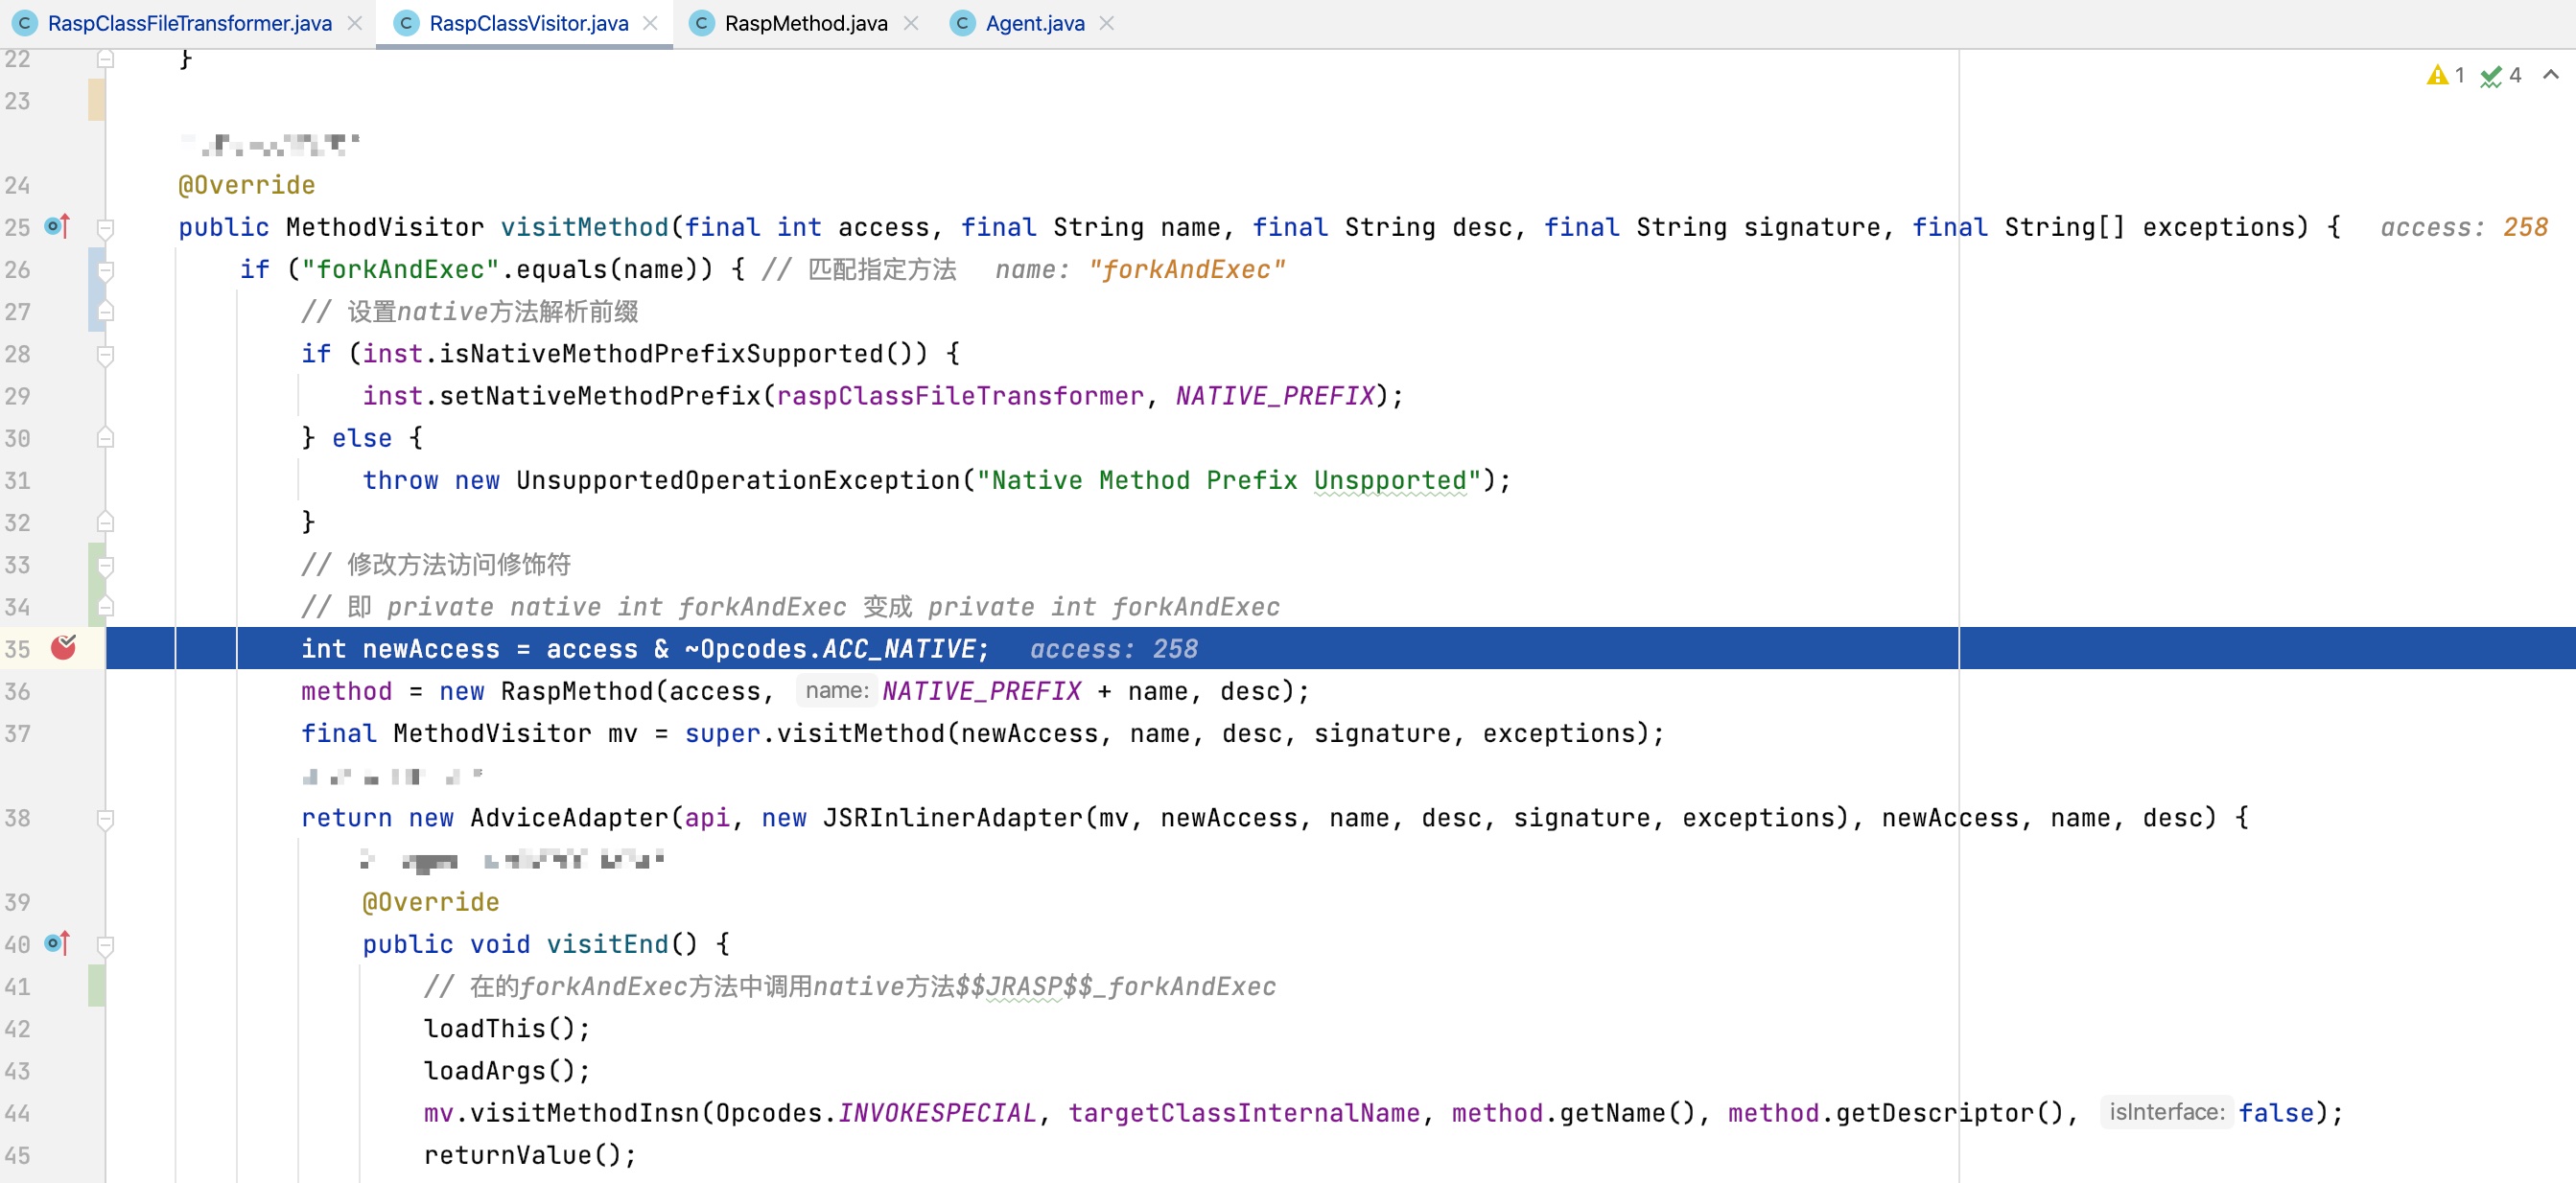2576x1183 pixels.
Task: Go to previous highlighted problem arrow
Action: click(2551, 75)
